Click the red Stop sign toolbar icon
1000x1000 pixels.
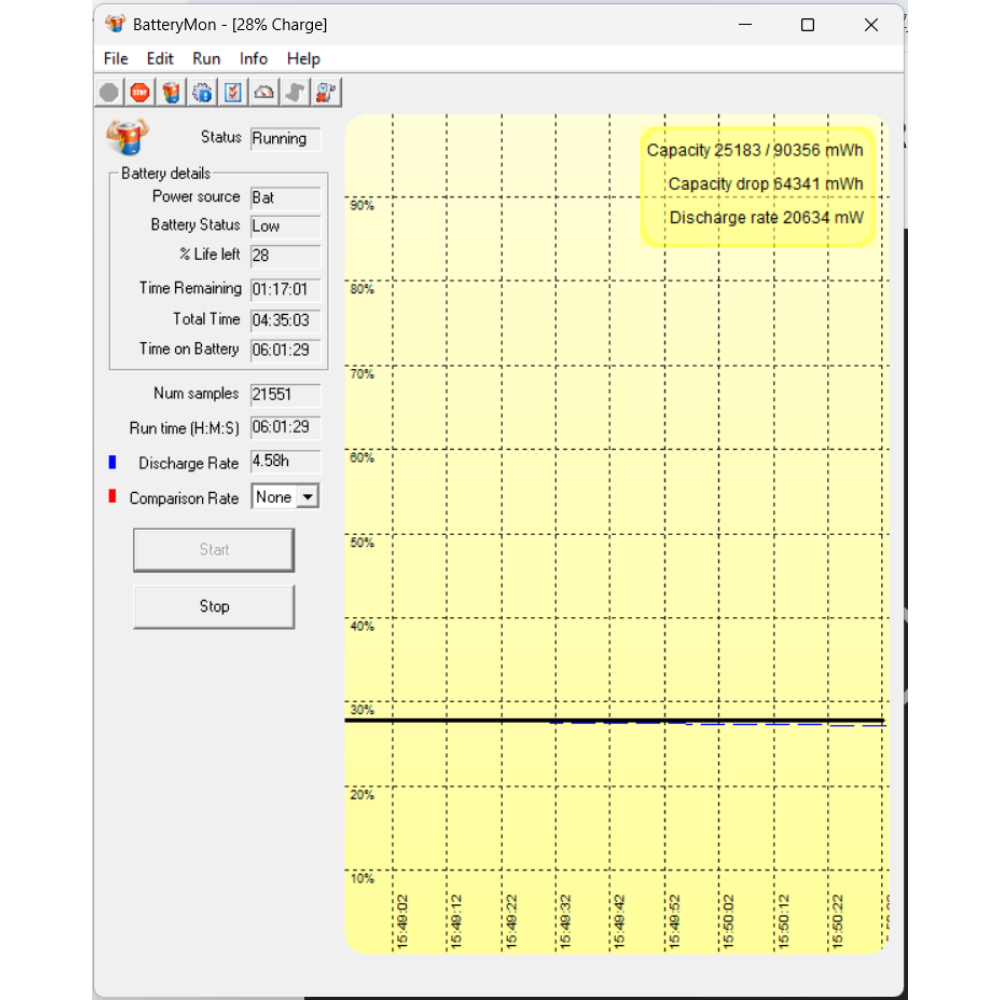tap(140, 93)
